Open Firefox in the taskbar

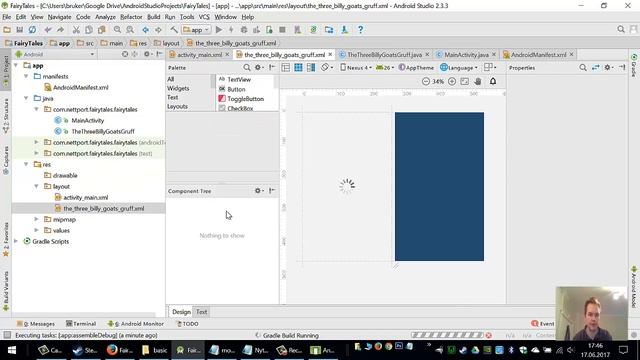(x=120, y=350)
